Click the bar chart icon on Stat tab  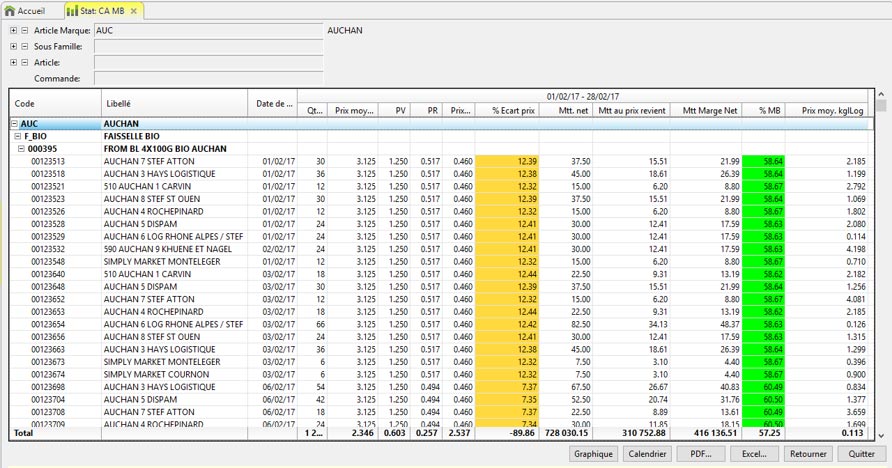pos(72,11)
